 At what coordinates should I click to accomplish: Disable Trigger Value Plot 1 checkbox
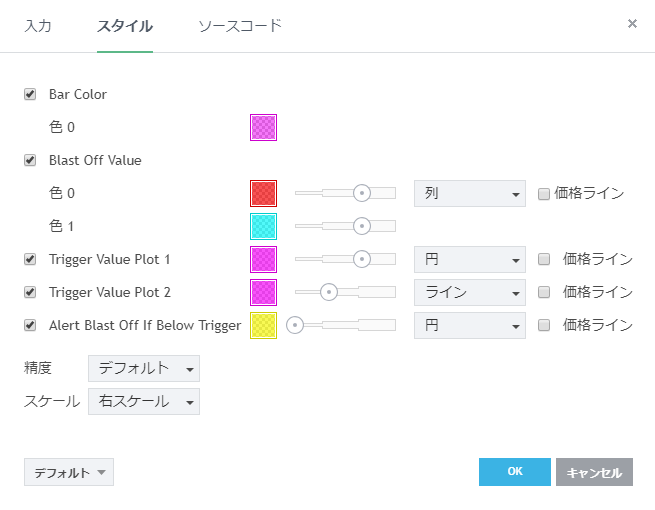30,259
